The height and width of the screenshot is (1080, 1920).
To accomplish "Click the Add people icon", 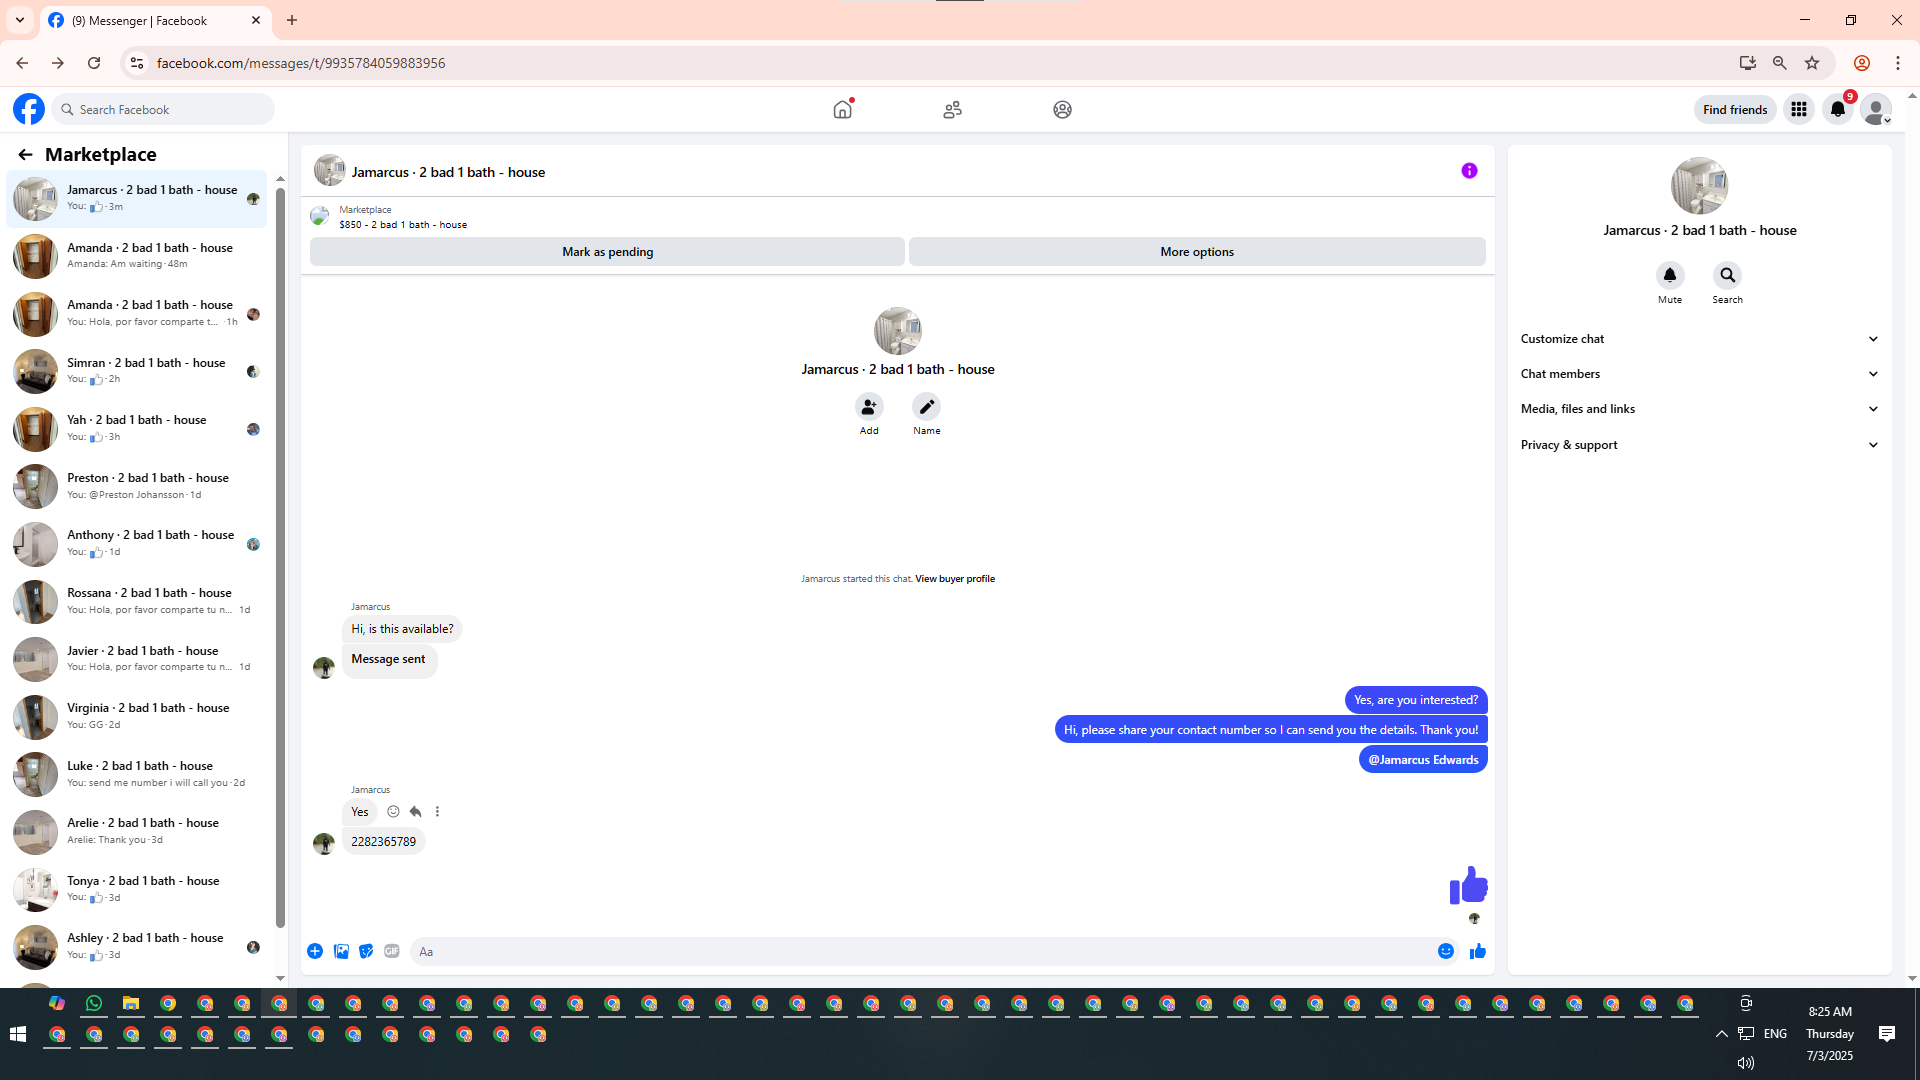I will pos(869,407).
